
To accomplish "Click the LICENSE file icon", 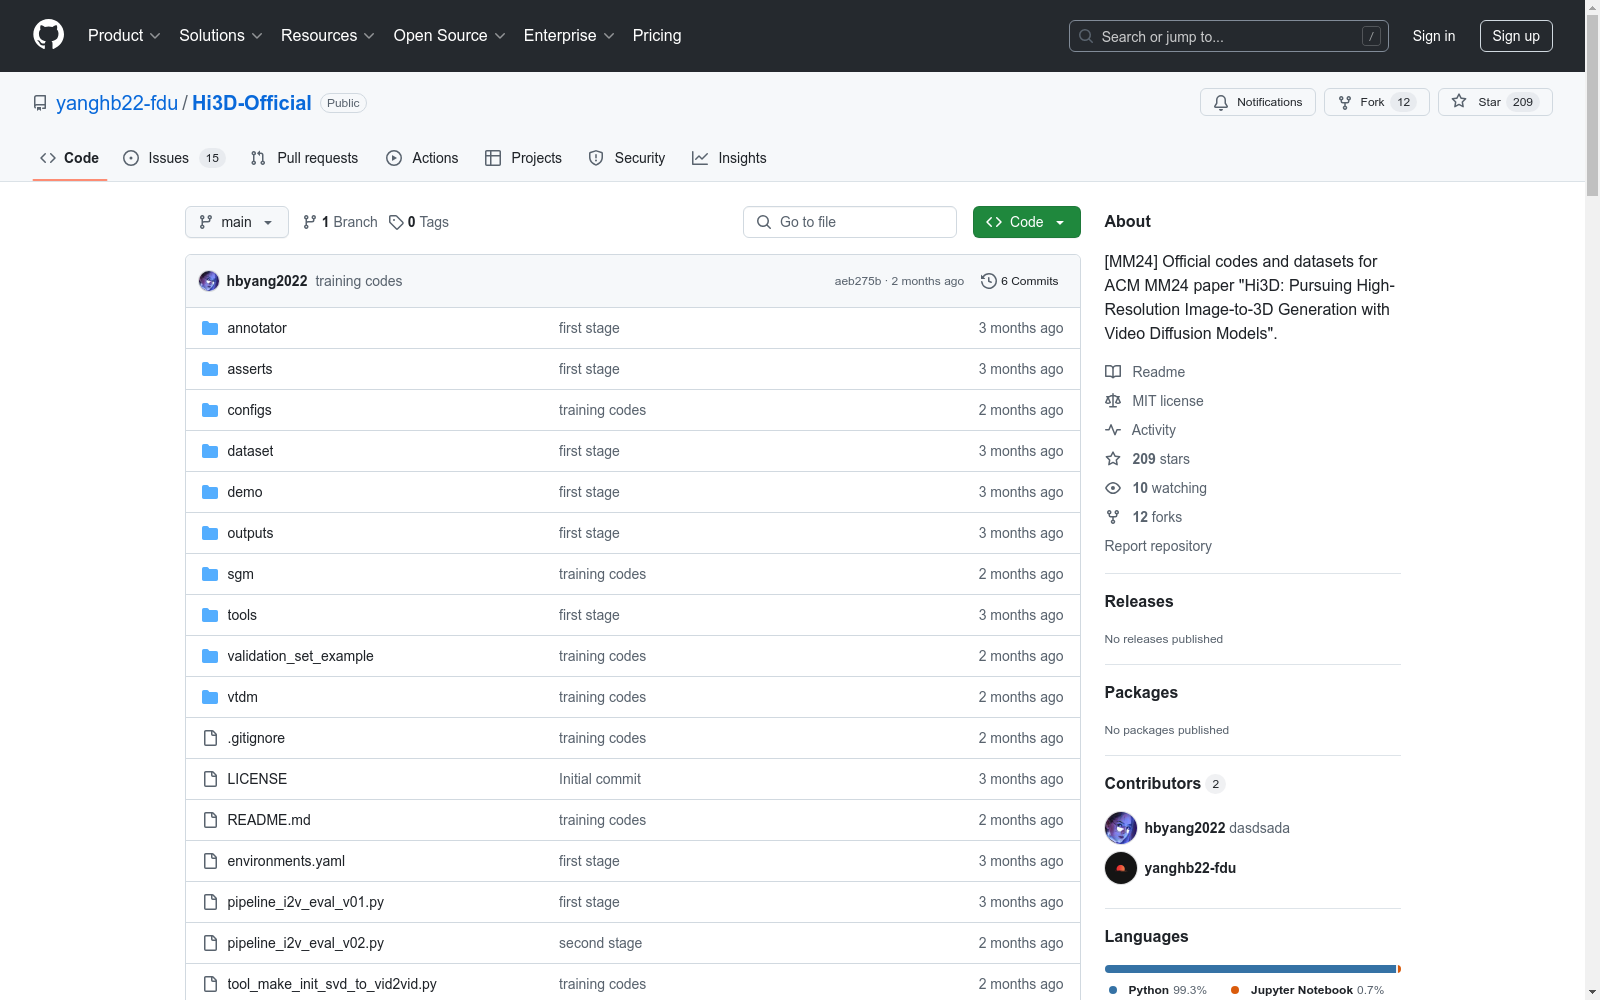I will 210,779.
